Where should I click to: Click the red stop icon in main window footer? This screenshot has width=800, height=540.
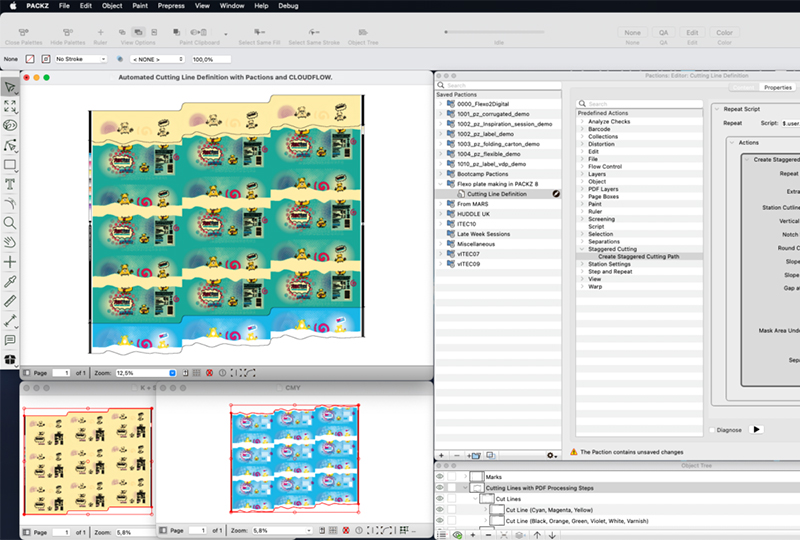209,373
